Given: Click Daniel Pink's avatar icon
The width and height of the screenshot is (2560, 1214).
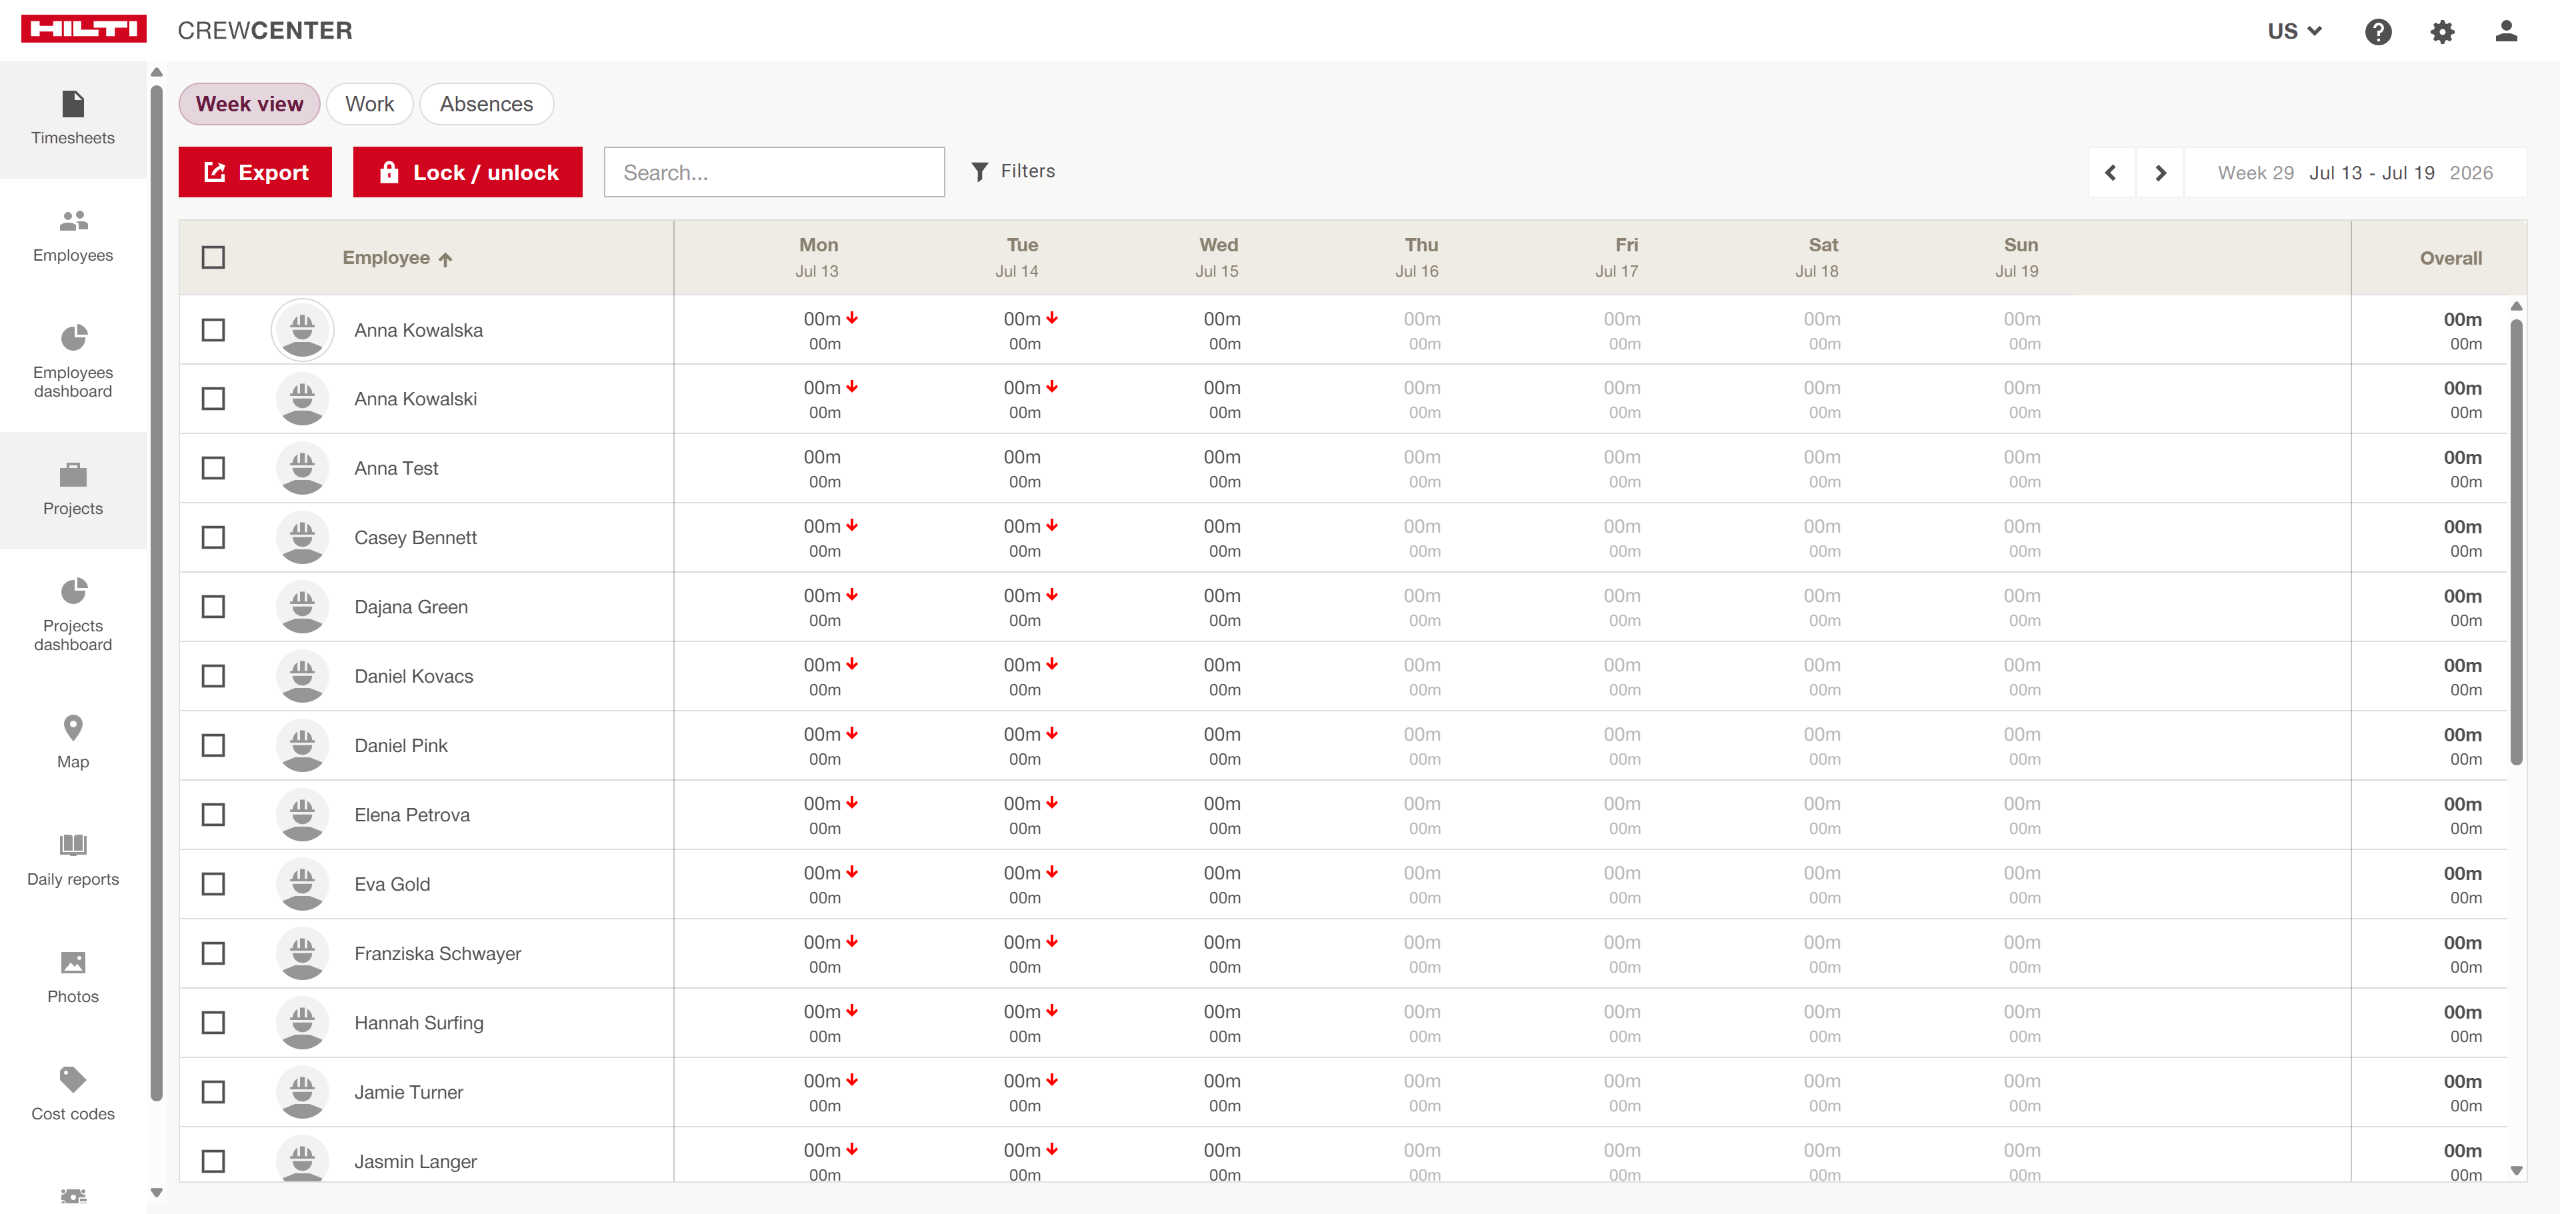Looking at the screenshot, I should (x=302, y=746).
